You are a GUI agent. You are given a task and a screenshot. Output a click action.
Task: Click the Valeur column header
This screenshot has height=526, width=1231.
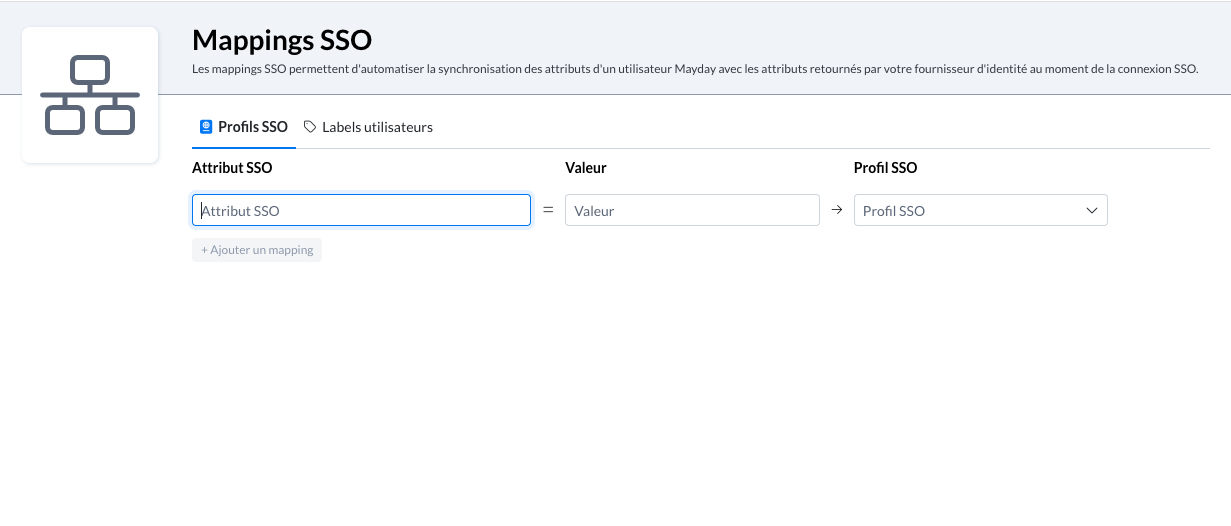point(586,168)
